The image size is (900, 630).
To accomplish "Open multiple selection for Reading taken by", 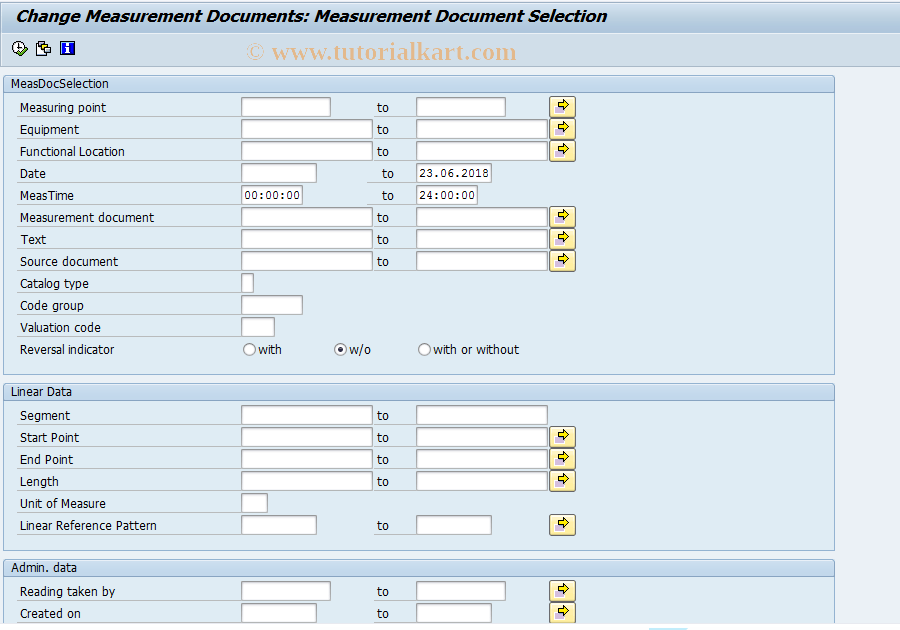I will 562,590.
